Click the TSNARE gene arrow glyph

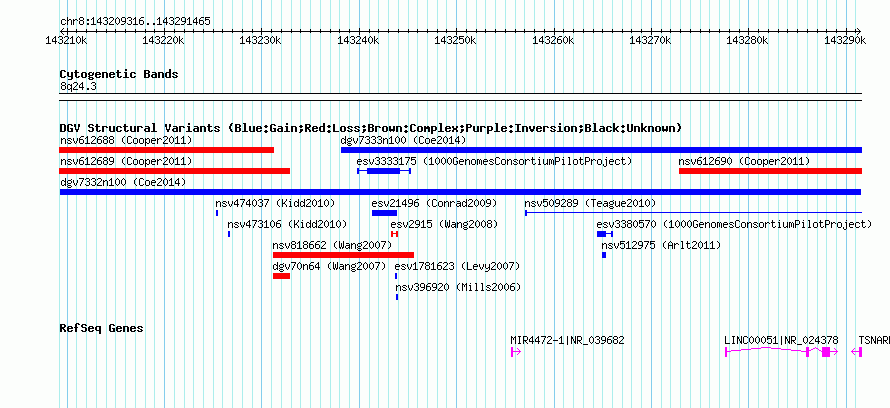pyautogui.click(x=857, y=352)
